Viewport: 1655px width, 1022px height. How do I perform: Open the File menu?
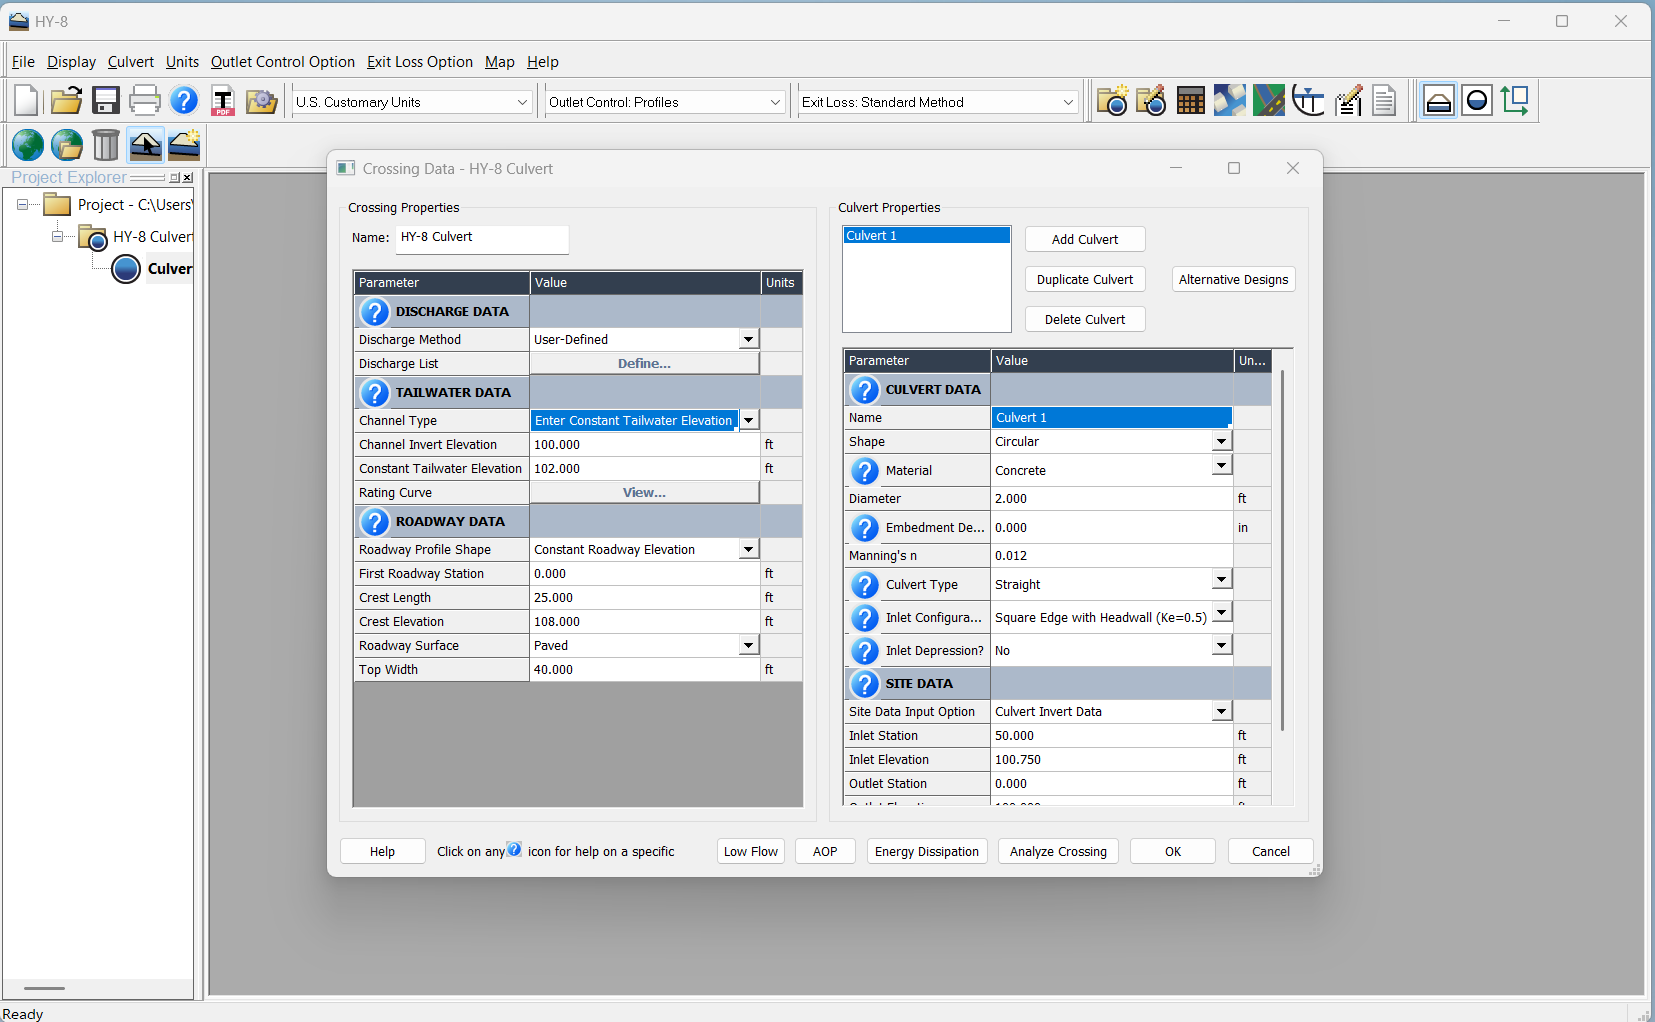[x=23, y=62]
